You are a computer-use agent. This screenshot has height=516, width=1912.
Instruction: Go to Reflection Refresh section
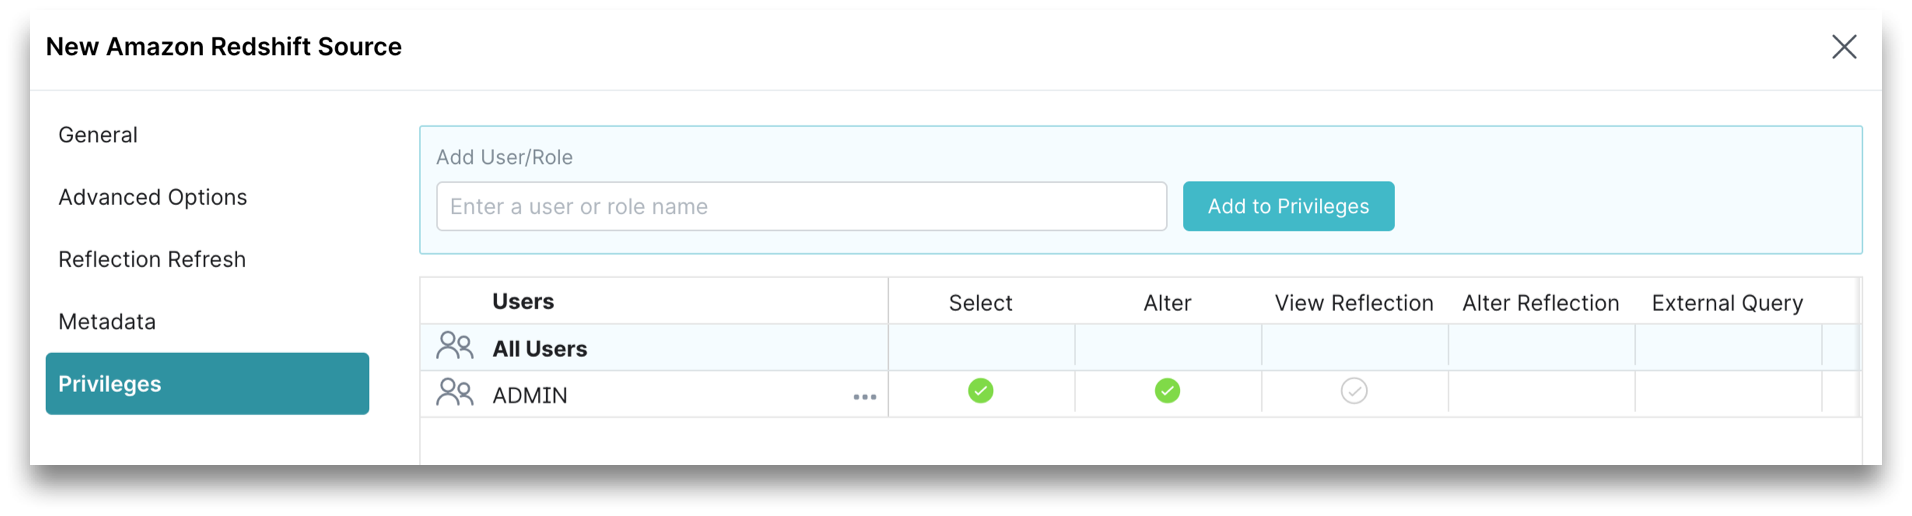(152, 259)
